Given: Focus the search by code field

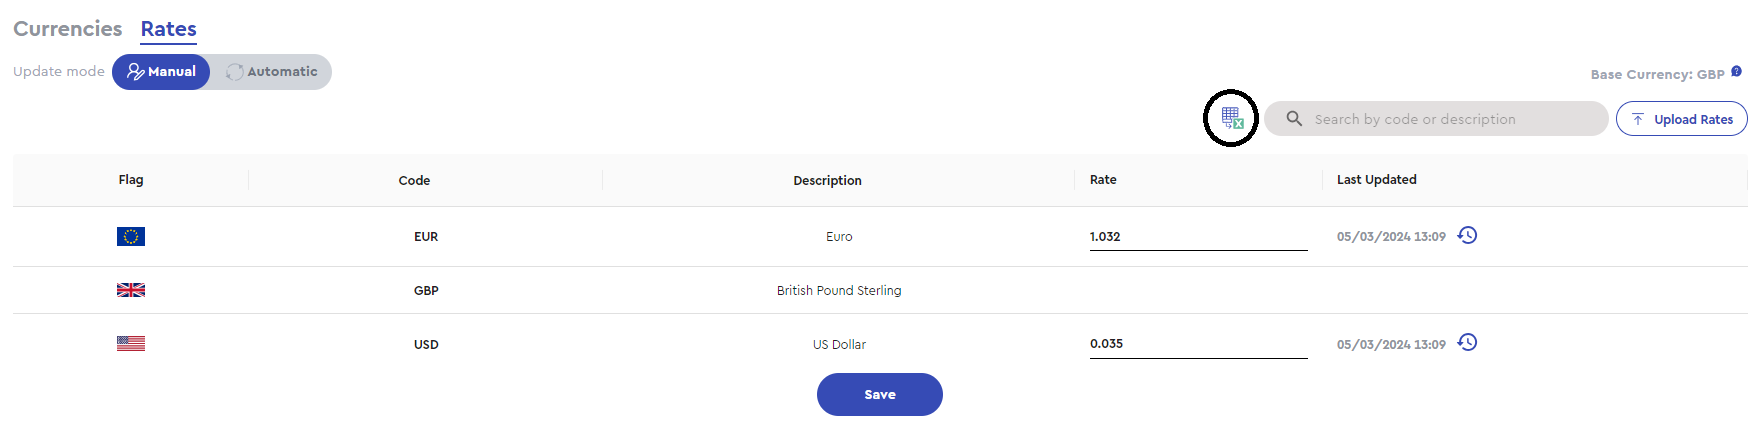Looking at the screenshot, I should [x=1436, y=119].
